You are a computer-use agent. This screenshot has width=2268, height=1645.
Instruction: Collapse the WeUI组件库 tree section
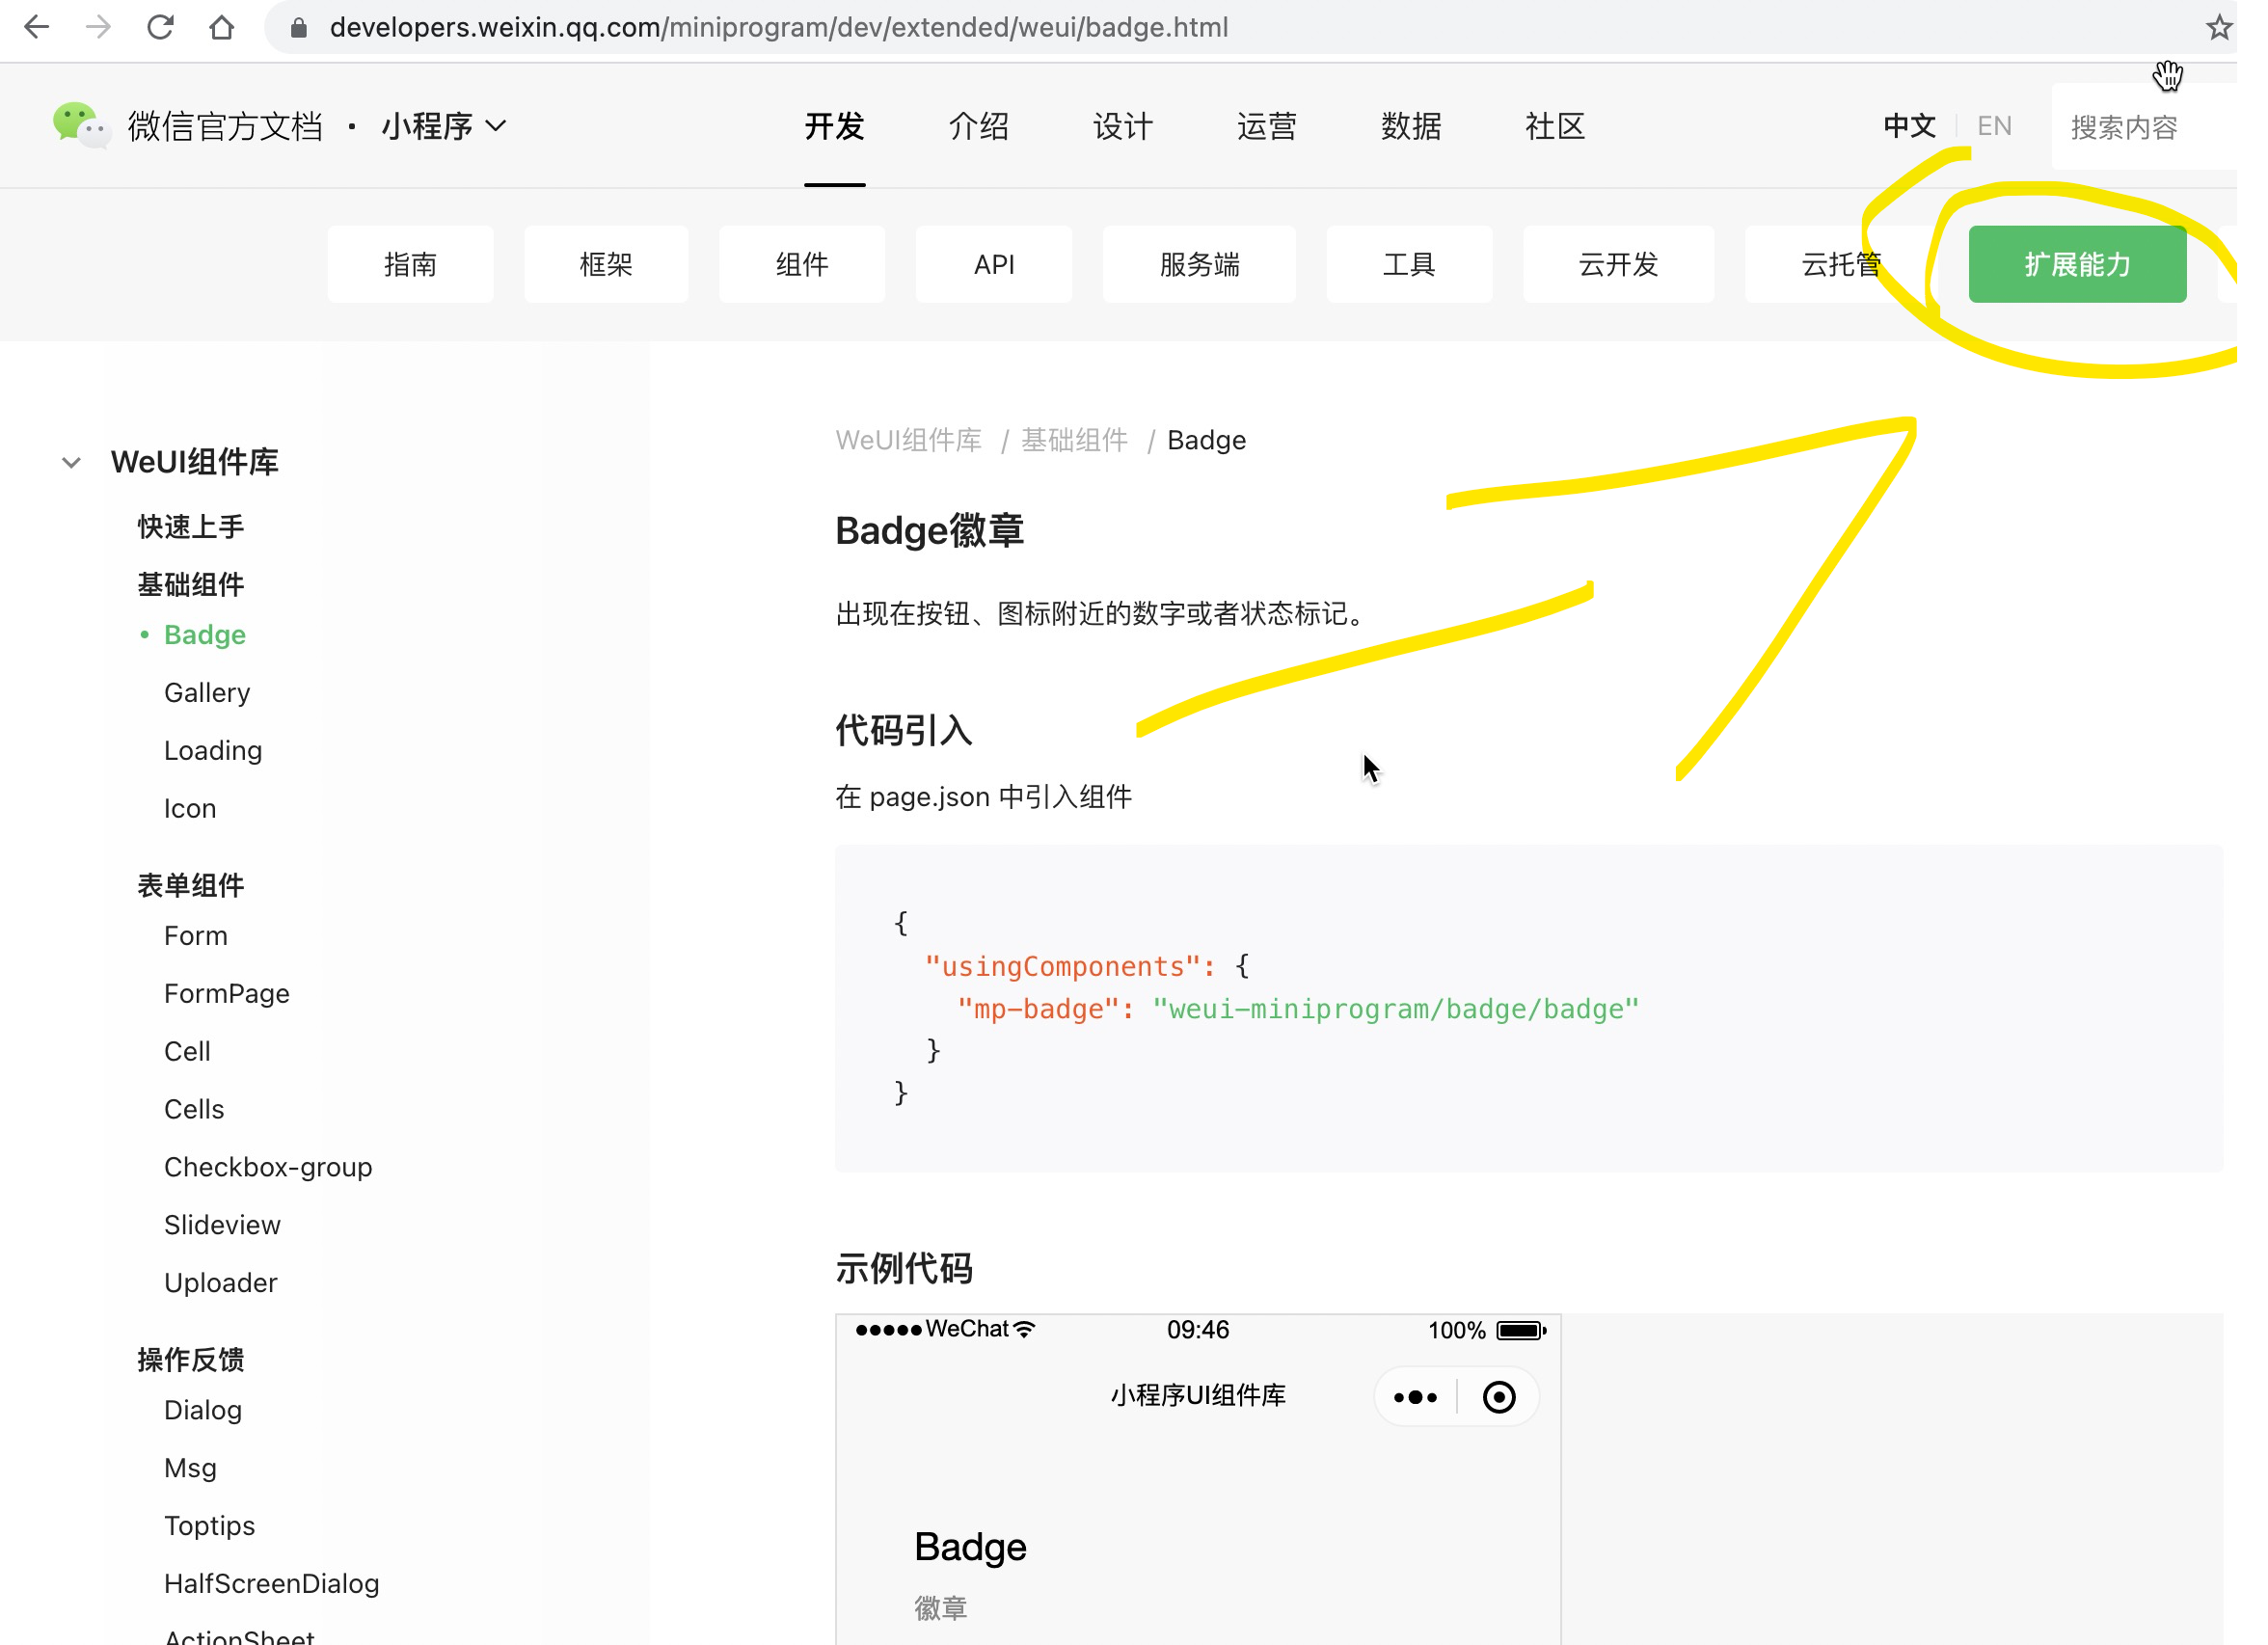coord(71,462)
